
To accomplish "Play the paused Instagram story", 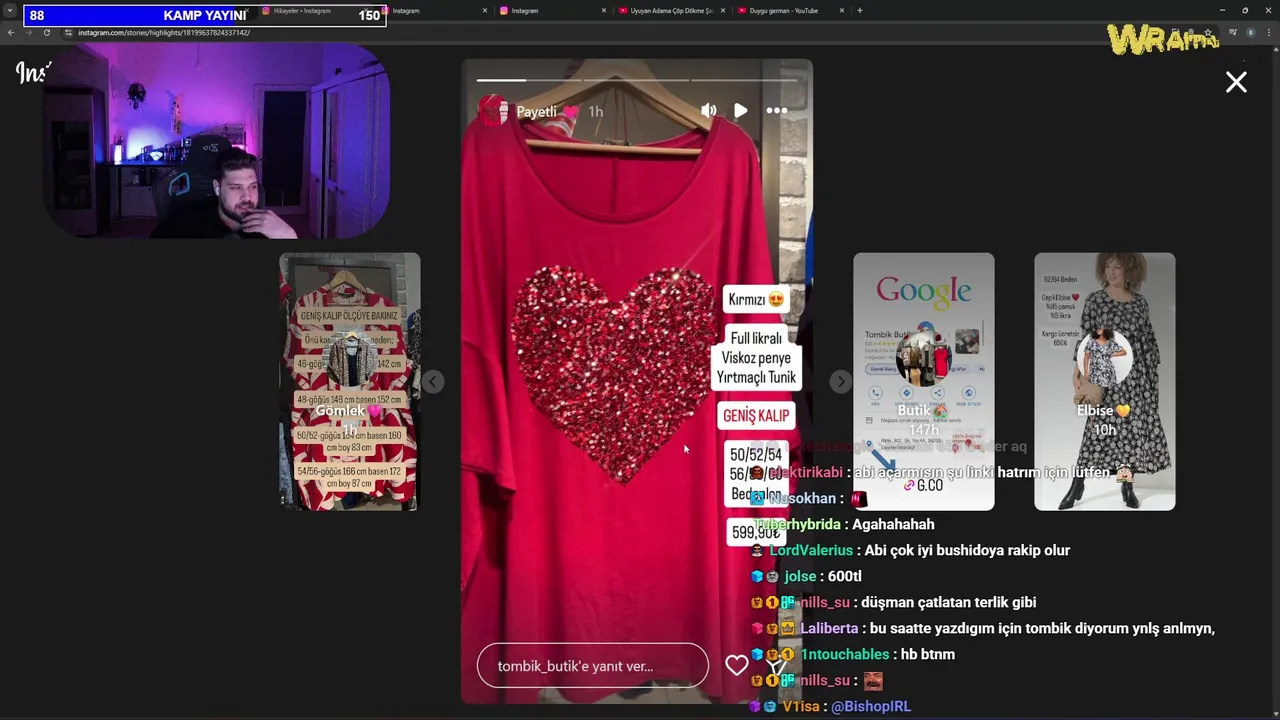I will click(740, 111).
